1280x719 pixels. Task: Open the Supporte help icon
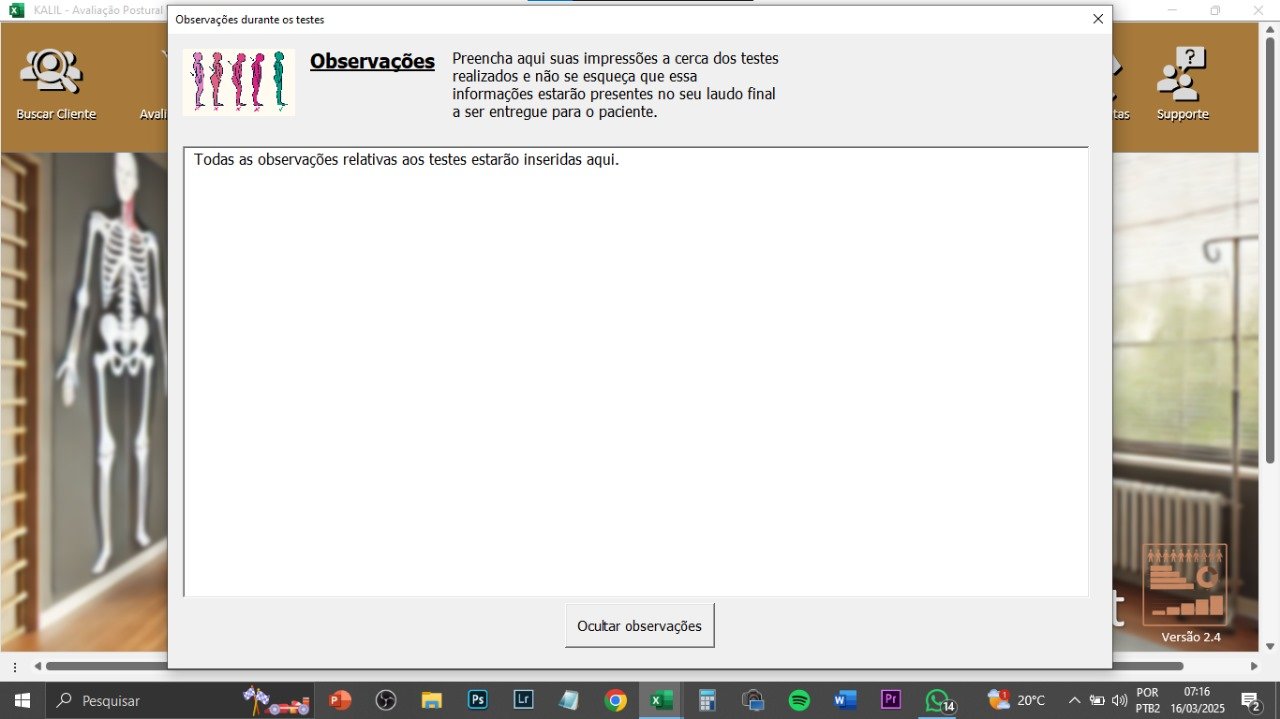pyautogui.click(x=1182, y=84)
